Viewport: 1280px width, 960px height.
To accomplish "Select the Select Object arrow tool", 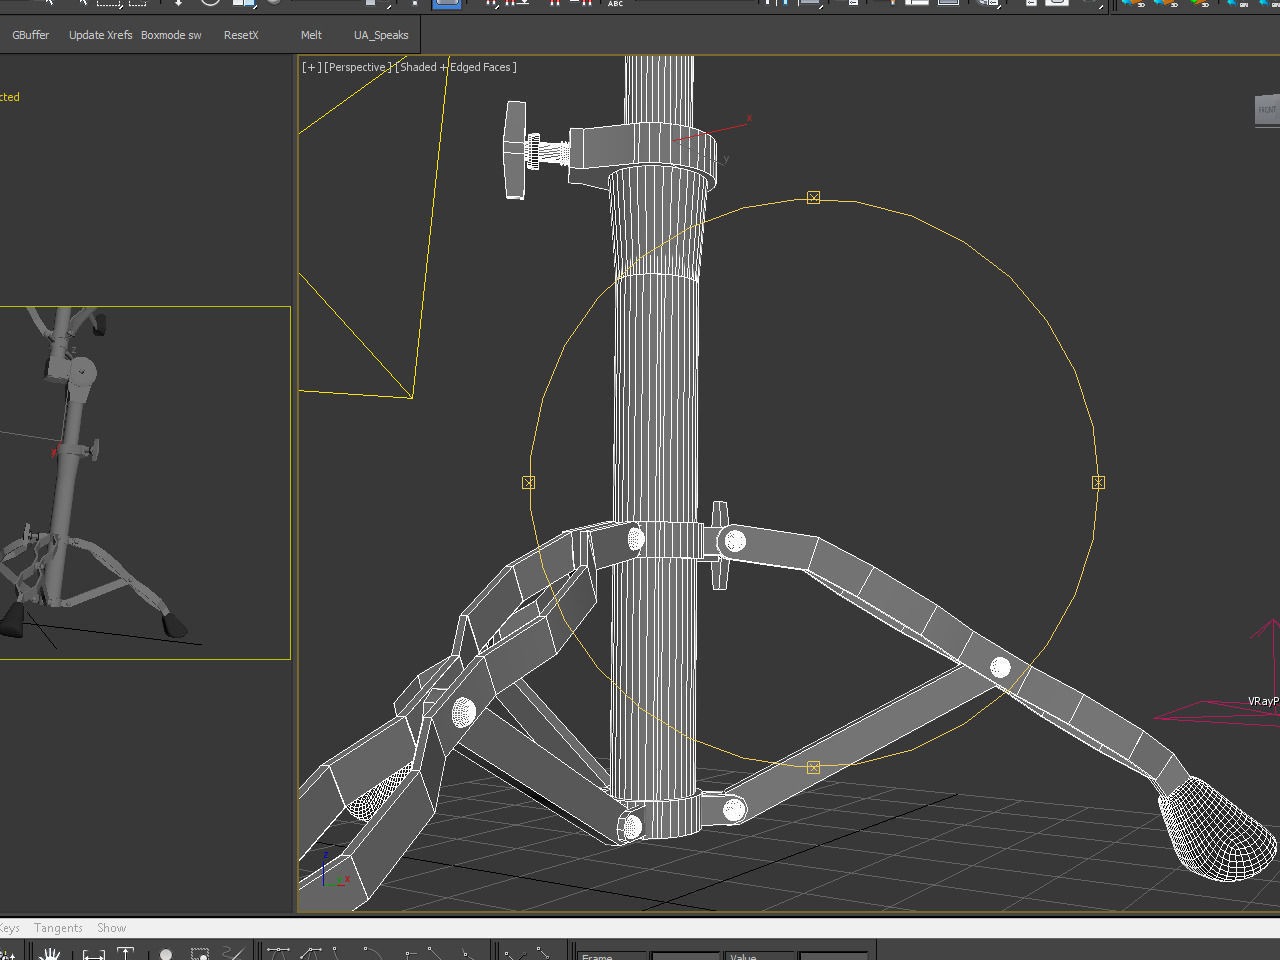I will pos(49,5).
